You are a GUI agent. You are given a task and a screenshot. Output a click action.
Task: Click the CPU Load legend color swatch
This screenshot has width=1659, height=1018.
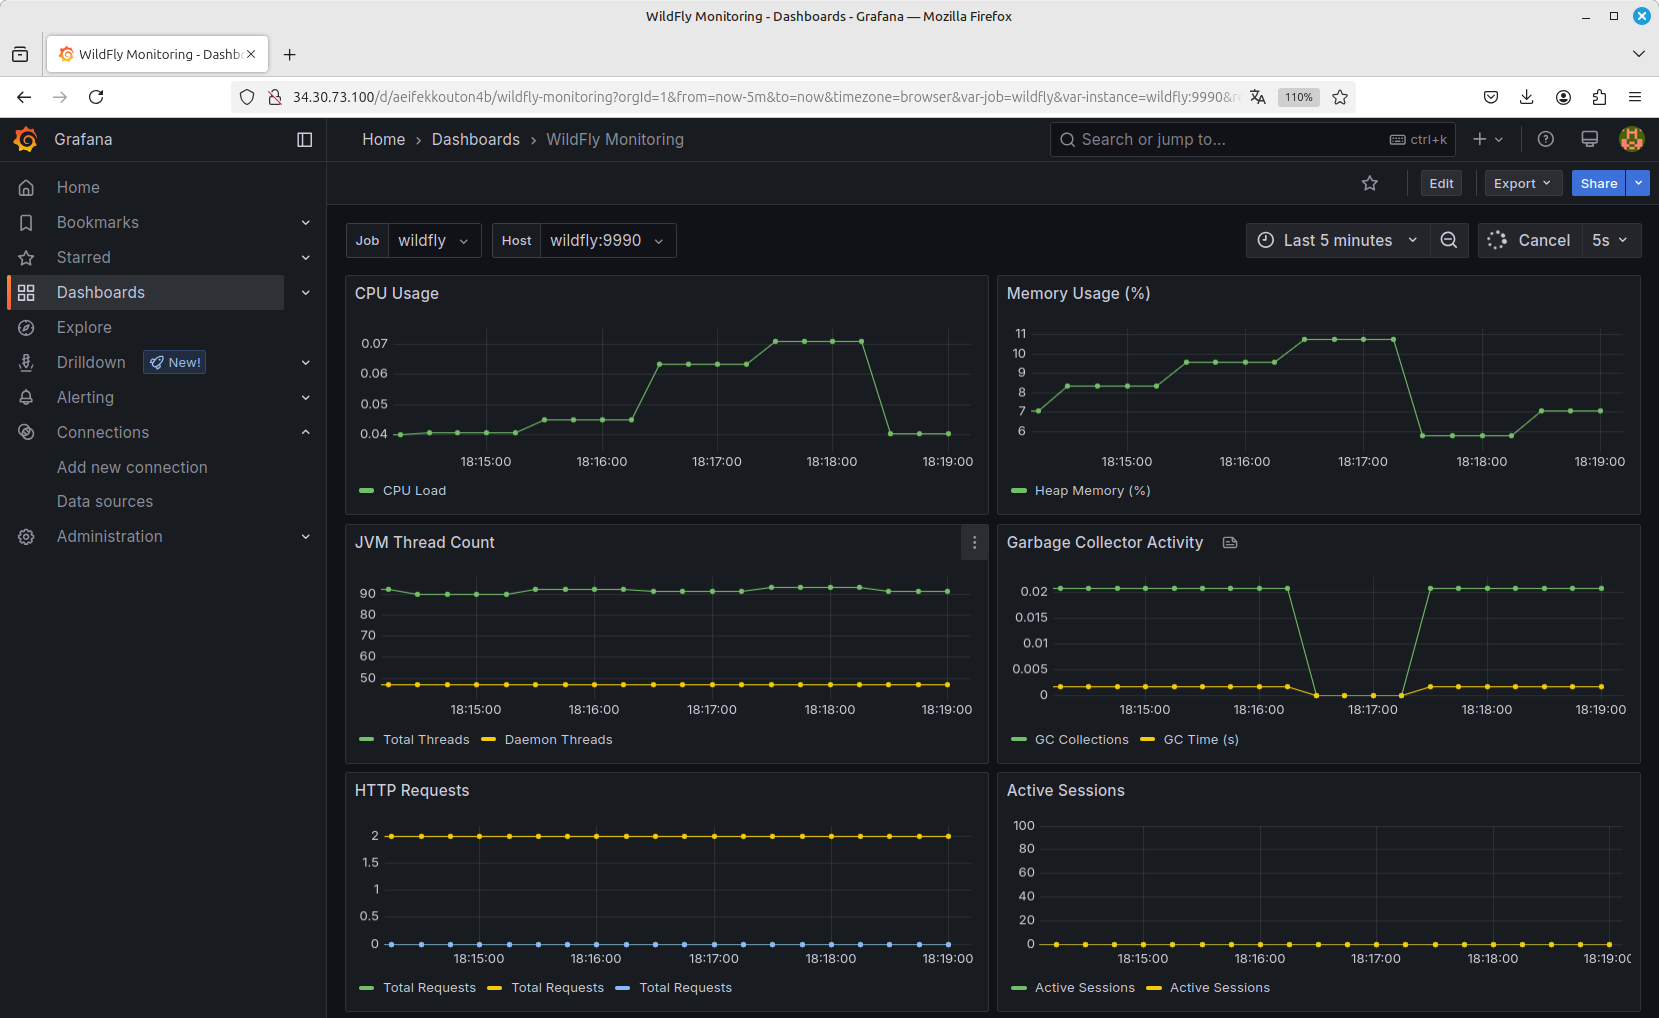pyautogui.click(x=366, y=491)
